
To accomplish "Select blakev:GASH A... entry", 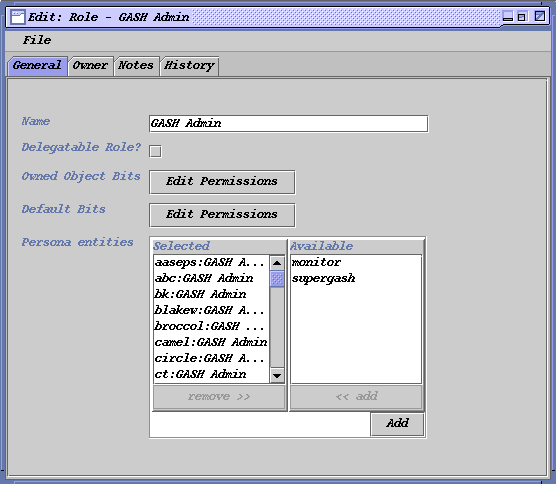I will point(211,310).
